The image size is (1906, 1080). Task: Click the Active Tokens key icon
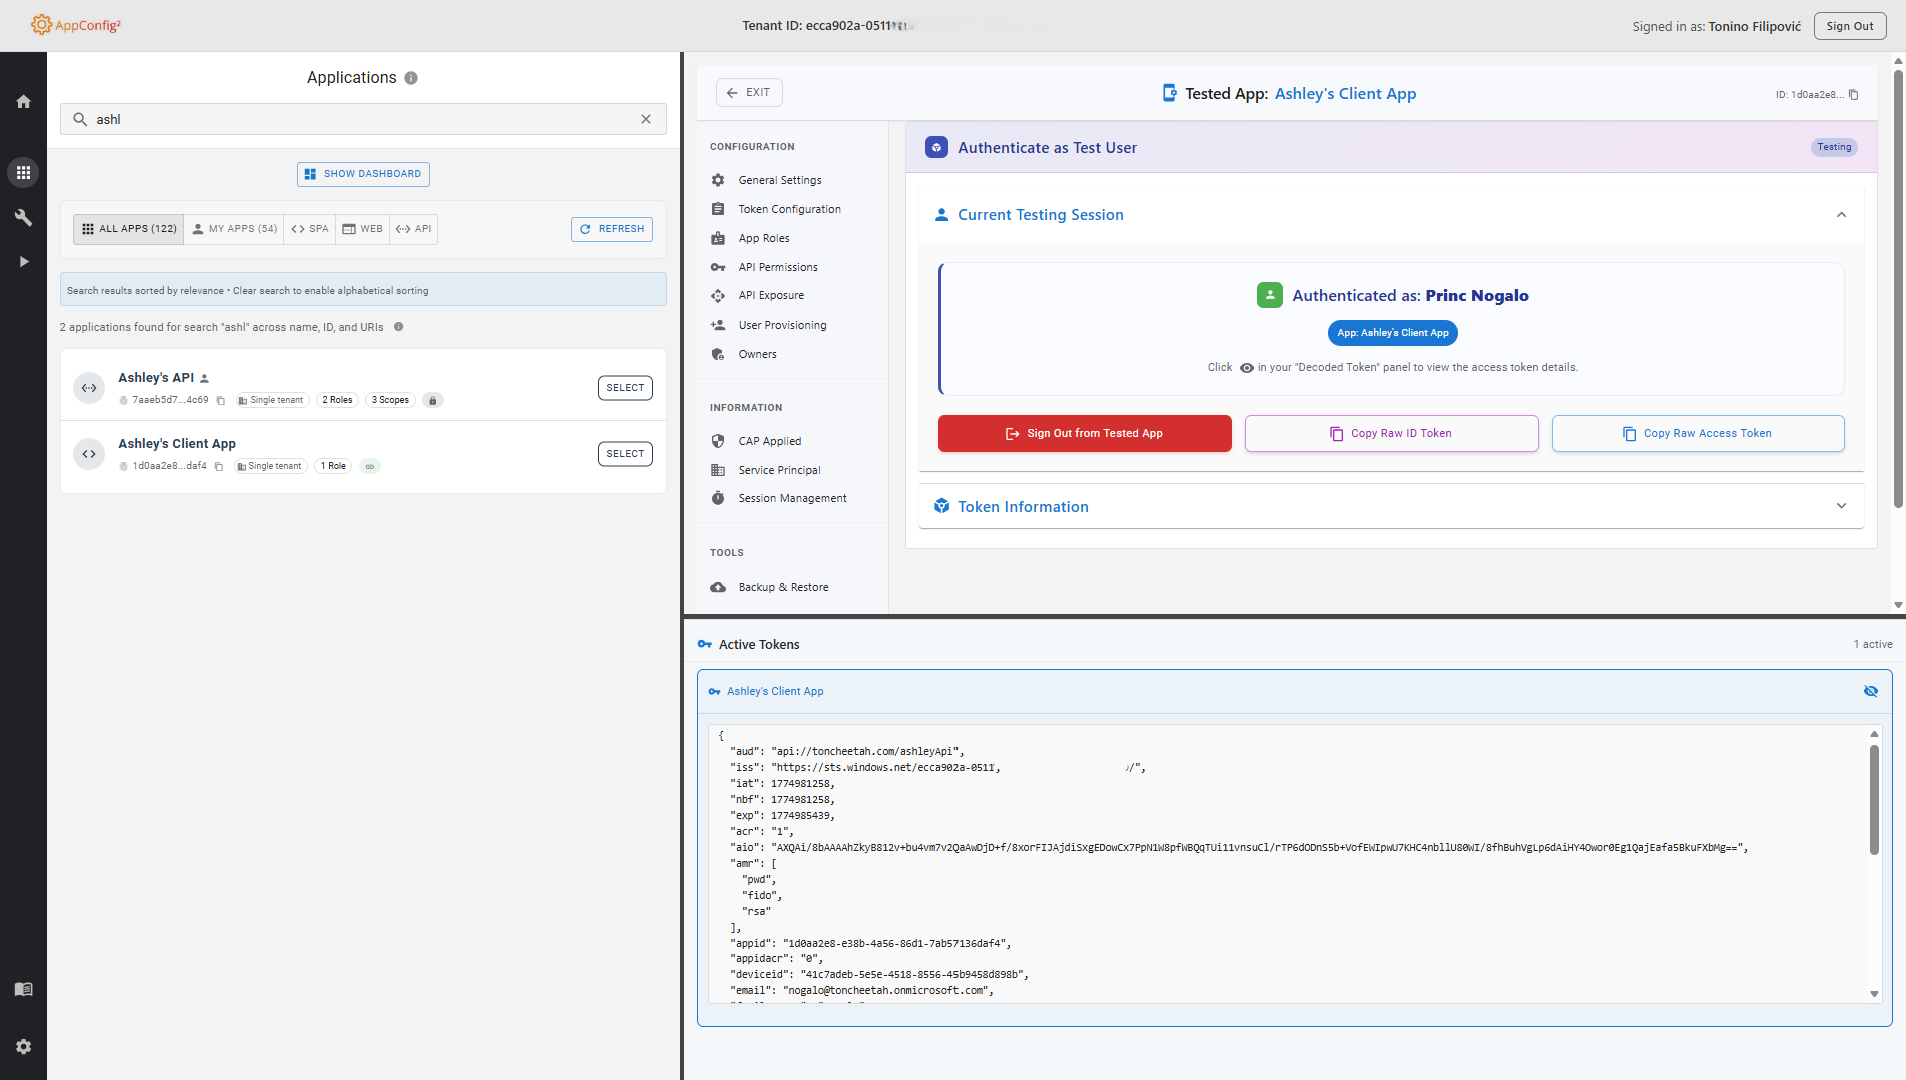[705, 644]
